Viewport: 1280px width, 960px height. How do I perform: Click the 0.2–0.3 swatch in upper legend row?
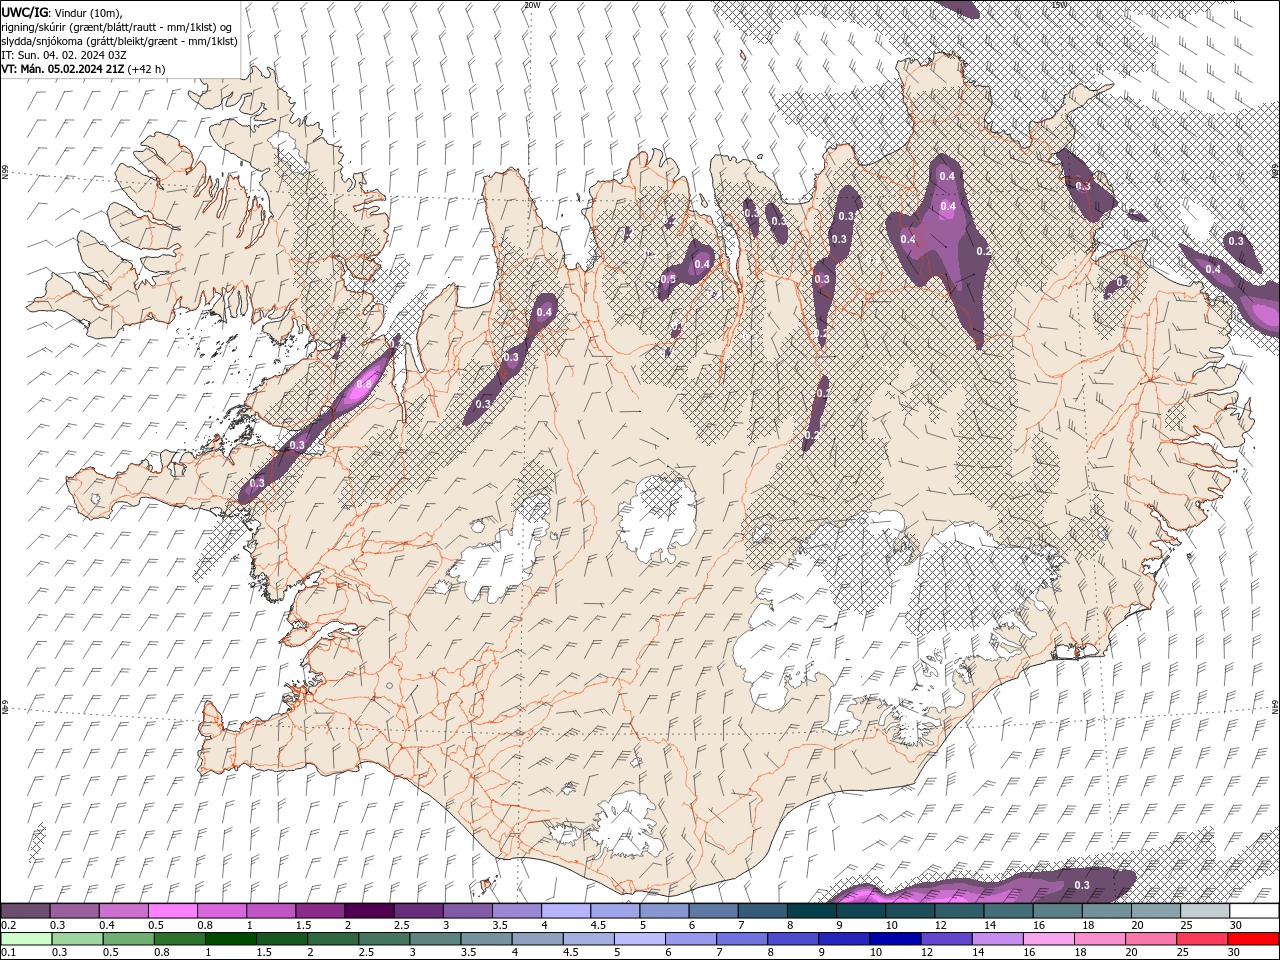pos(25,911)
